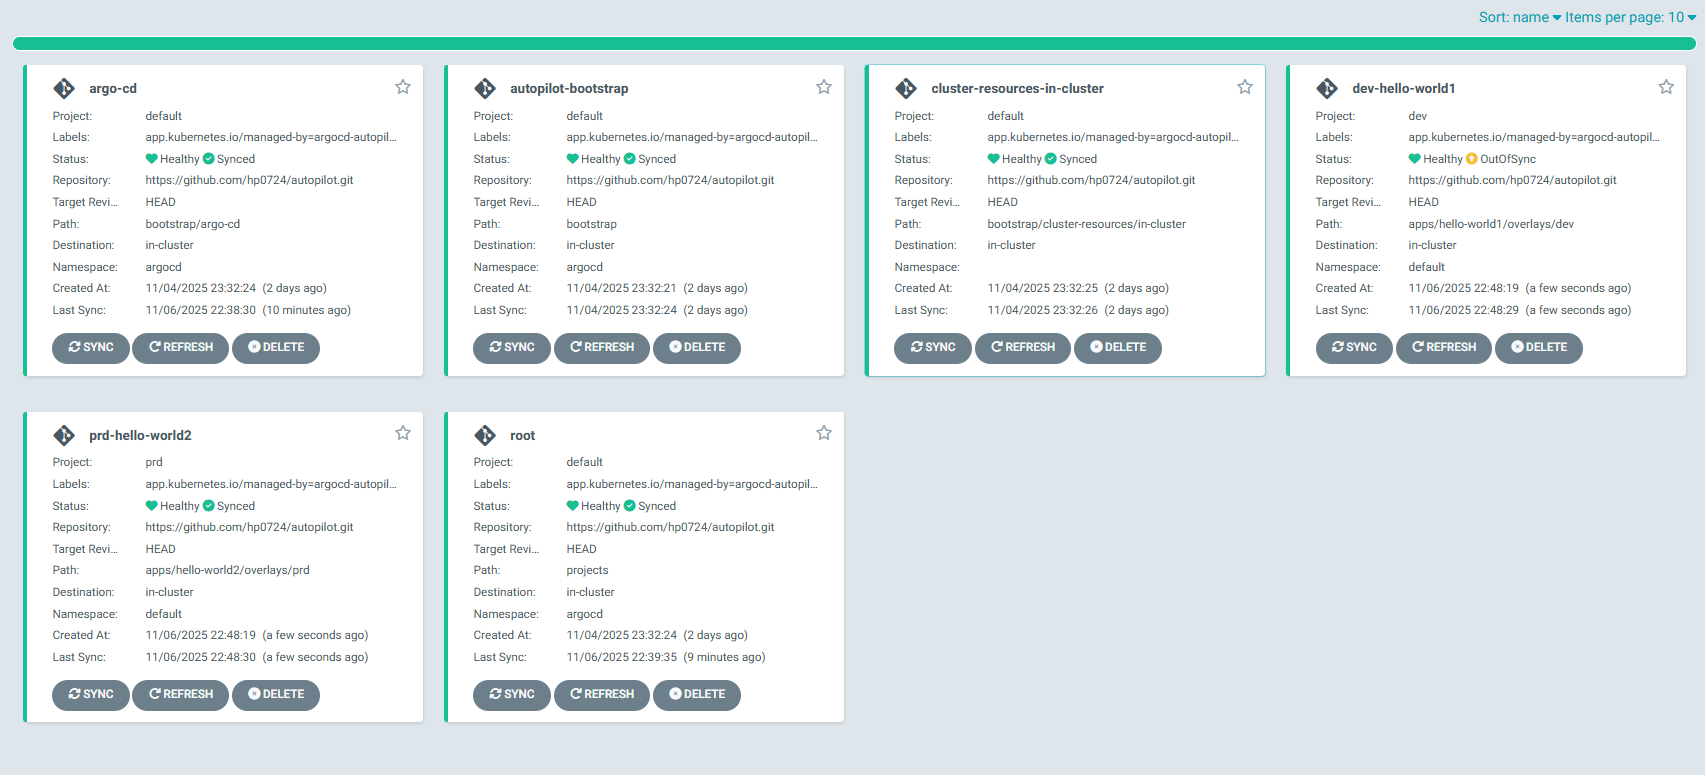Click the git icon of prd-hello-world2 card
Screen dimensions: 1705x775
pyautogui.click(x=64, y=435)
